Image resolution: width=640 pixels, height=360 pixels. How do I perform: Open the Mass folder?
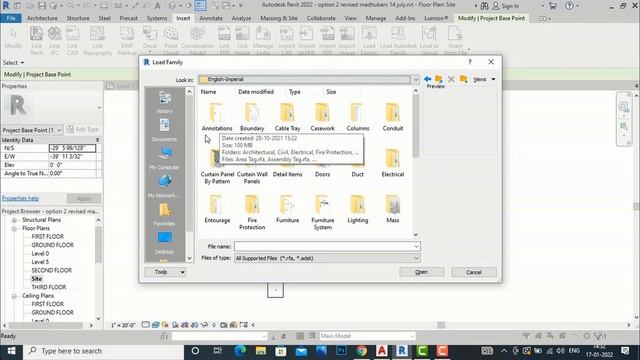click(x=393, y=209)
